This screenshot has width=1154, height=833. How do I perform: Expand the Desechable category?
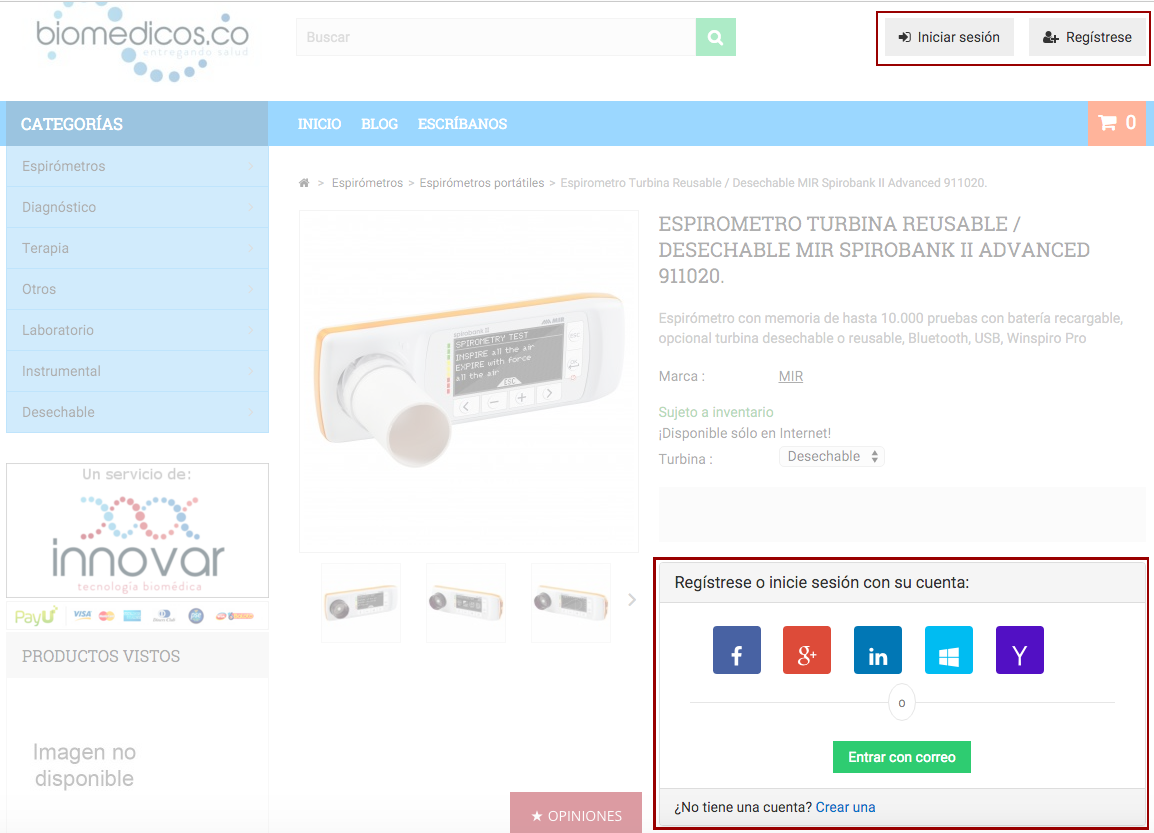(138, 412)
